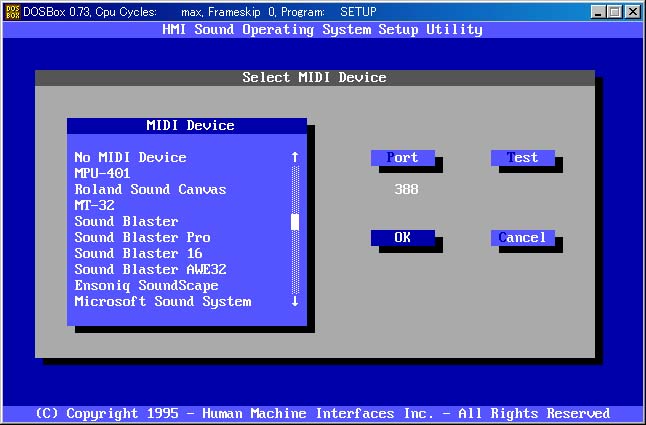
Task: Select the plain Sound Blaster entry
Action: click(x=126, y=222)
